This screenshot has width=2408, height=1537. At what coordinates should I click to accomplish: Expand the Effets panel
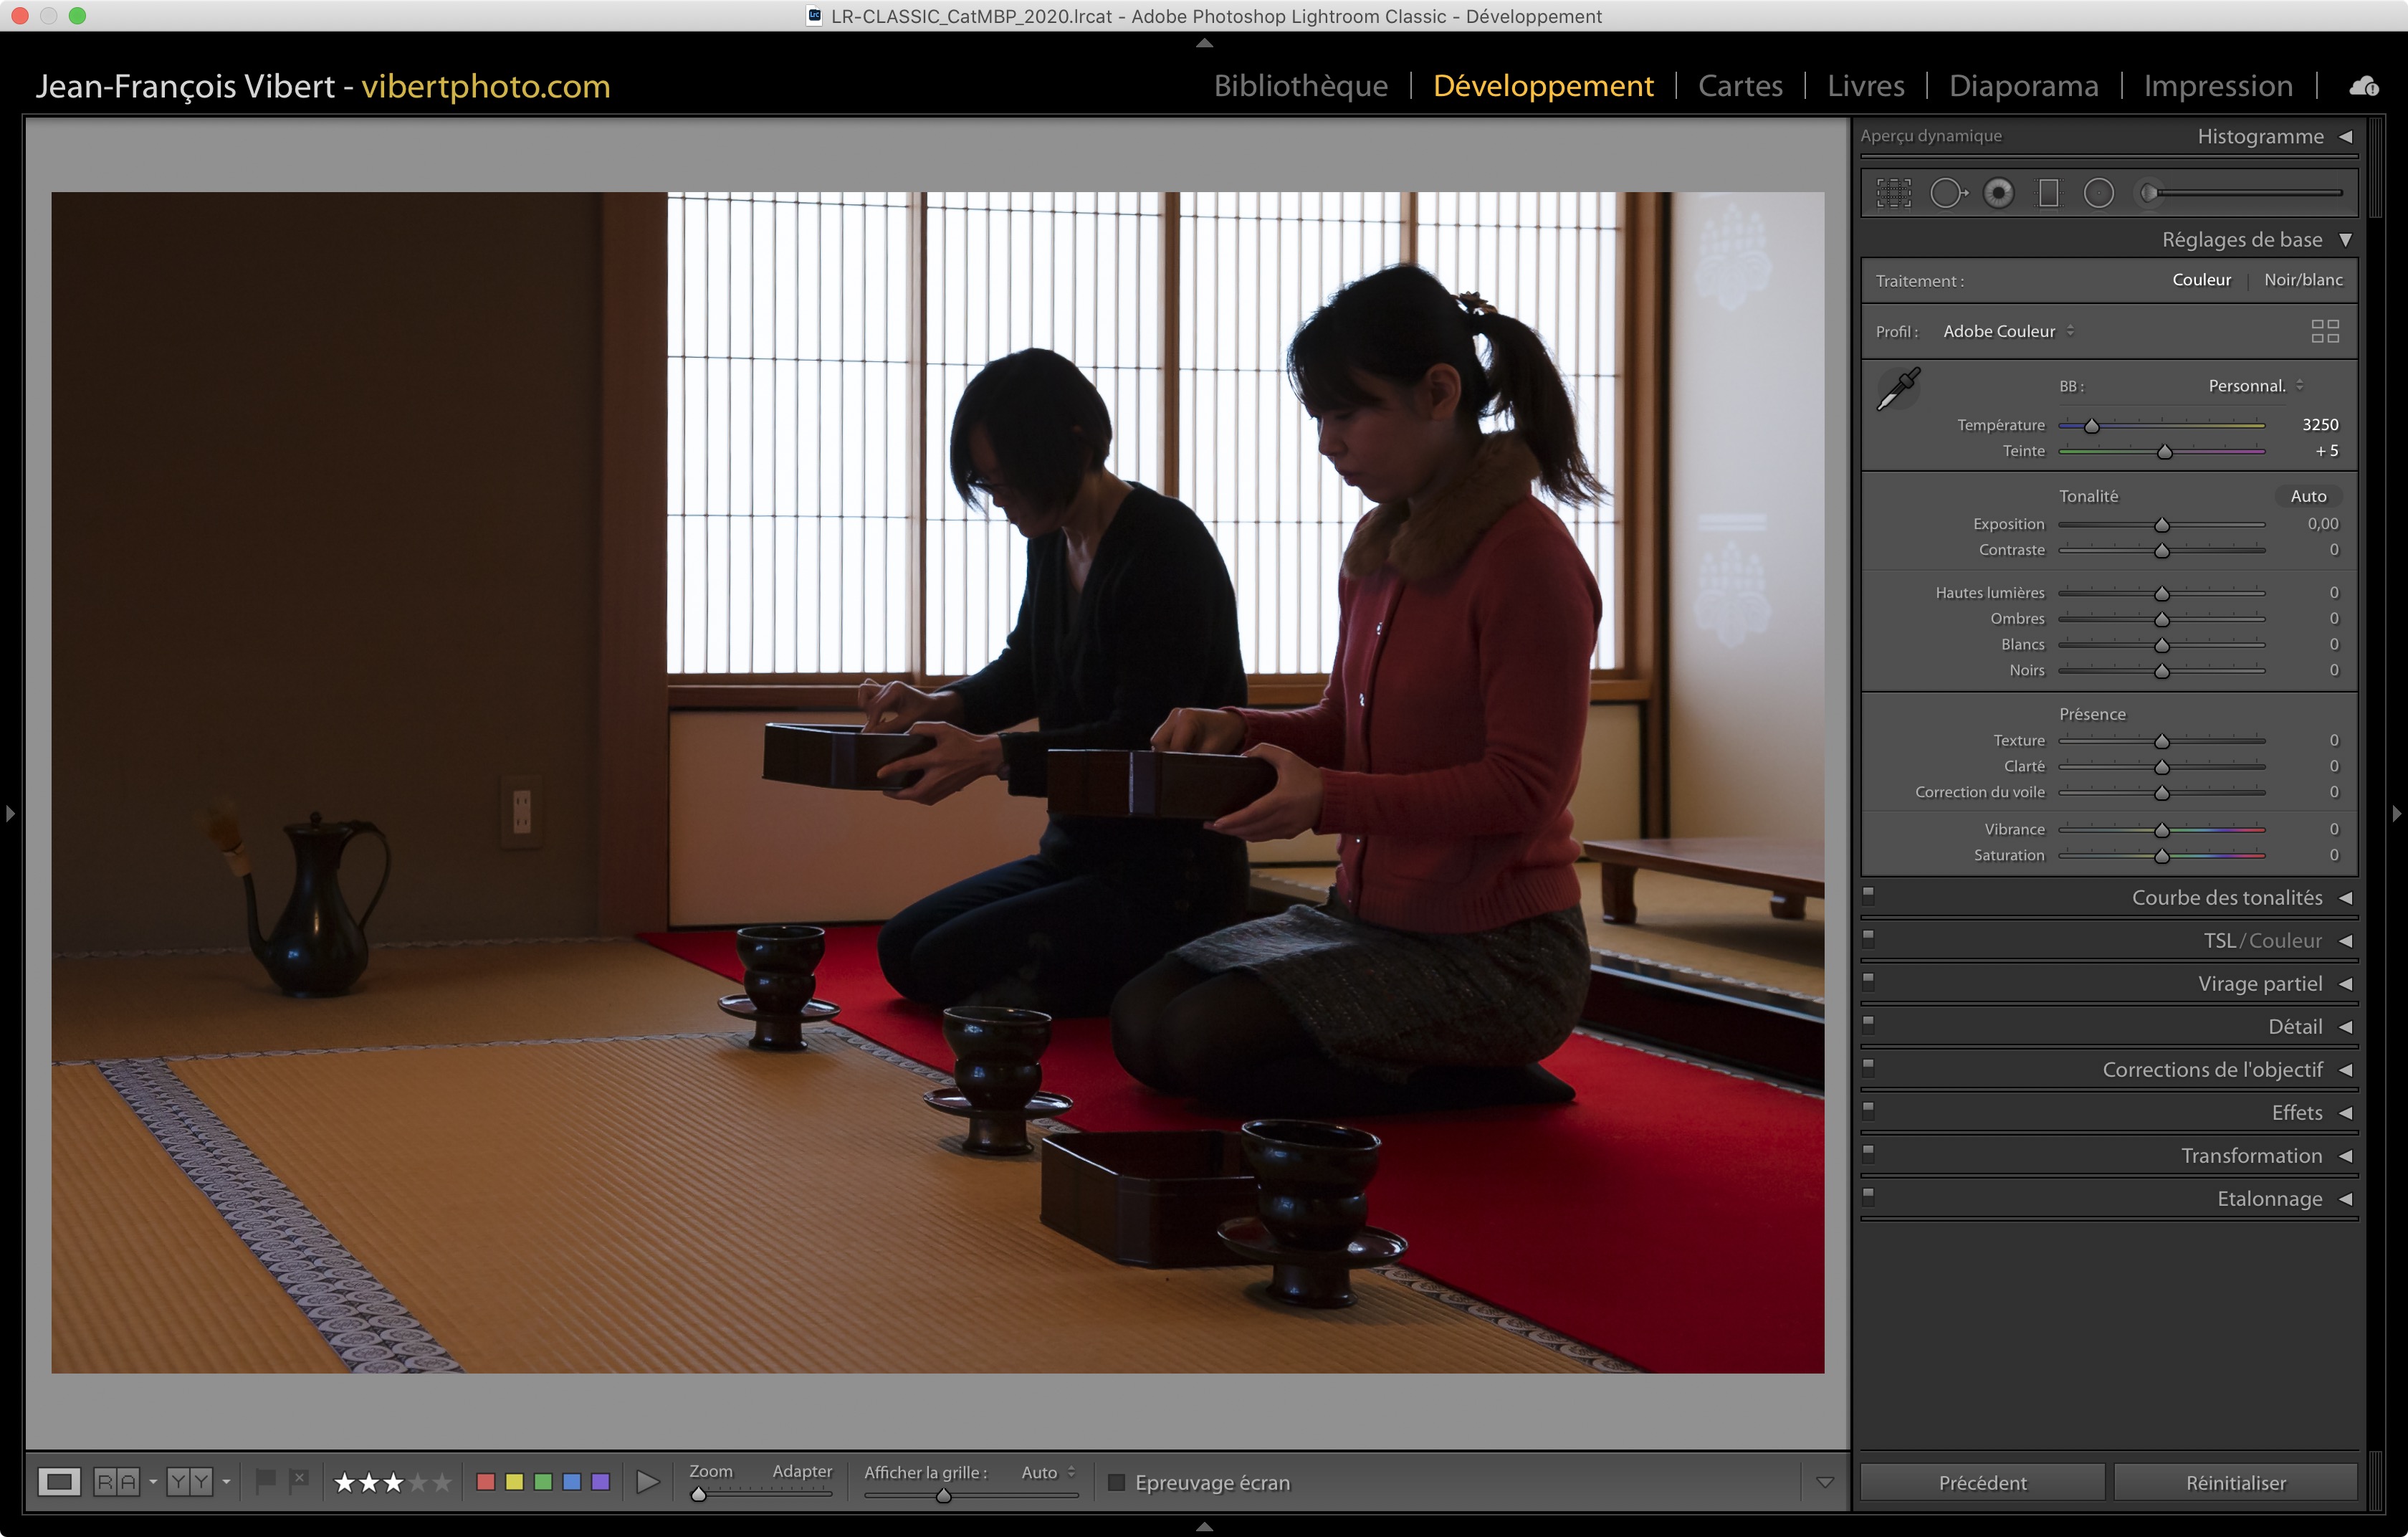[x=2296, y=1112]
